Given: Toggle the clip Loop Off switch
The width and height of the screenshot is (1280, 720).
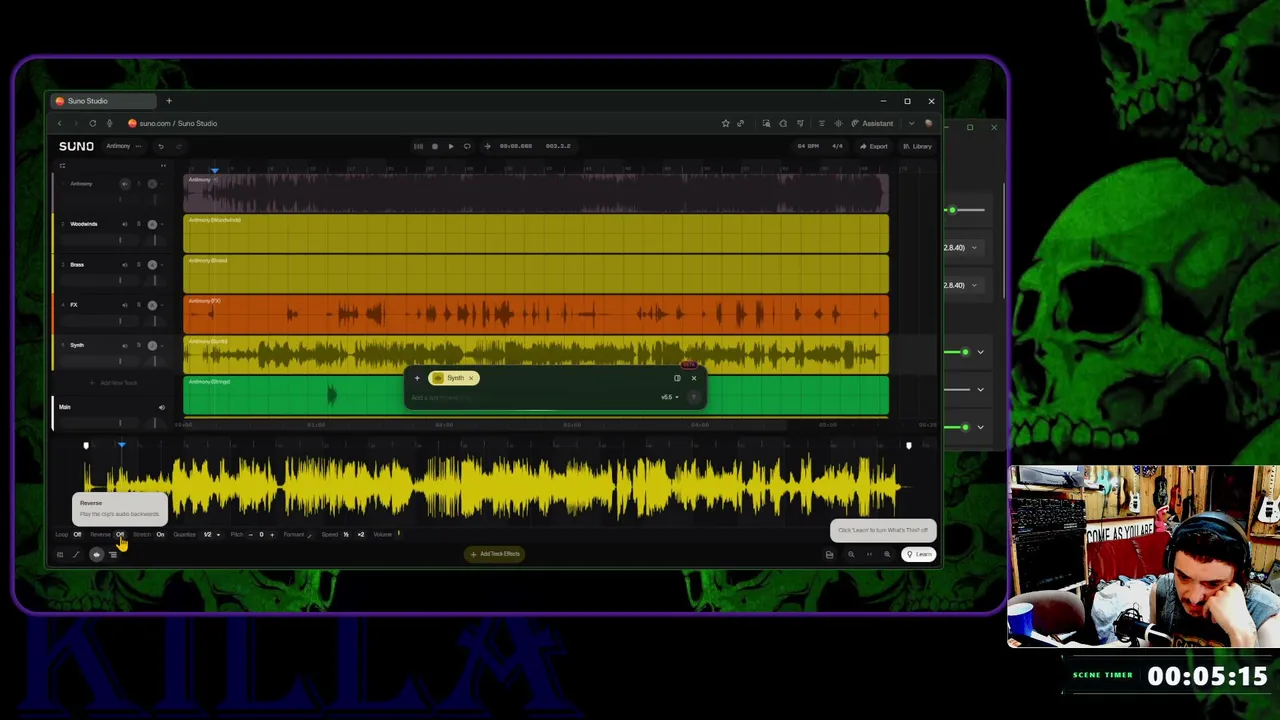Looking at the screenshot, I should pos(77,534).
